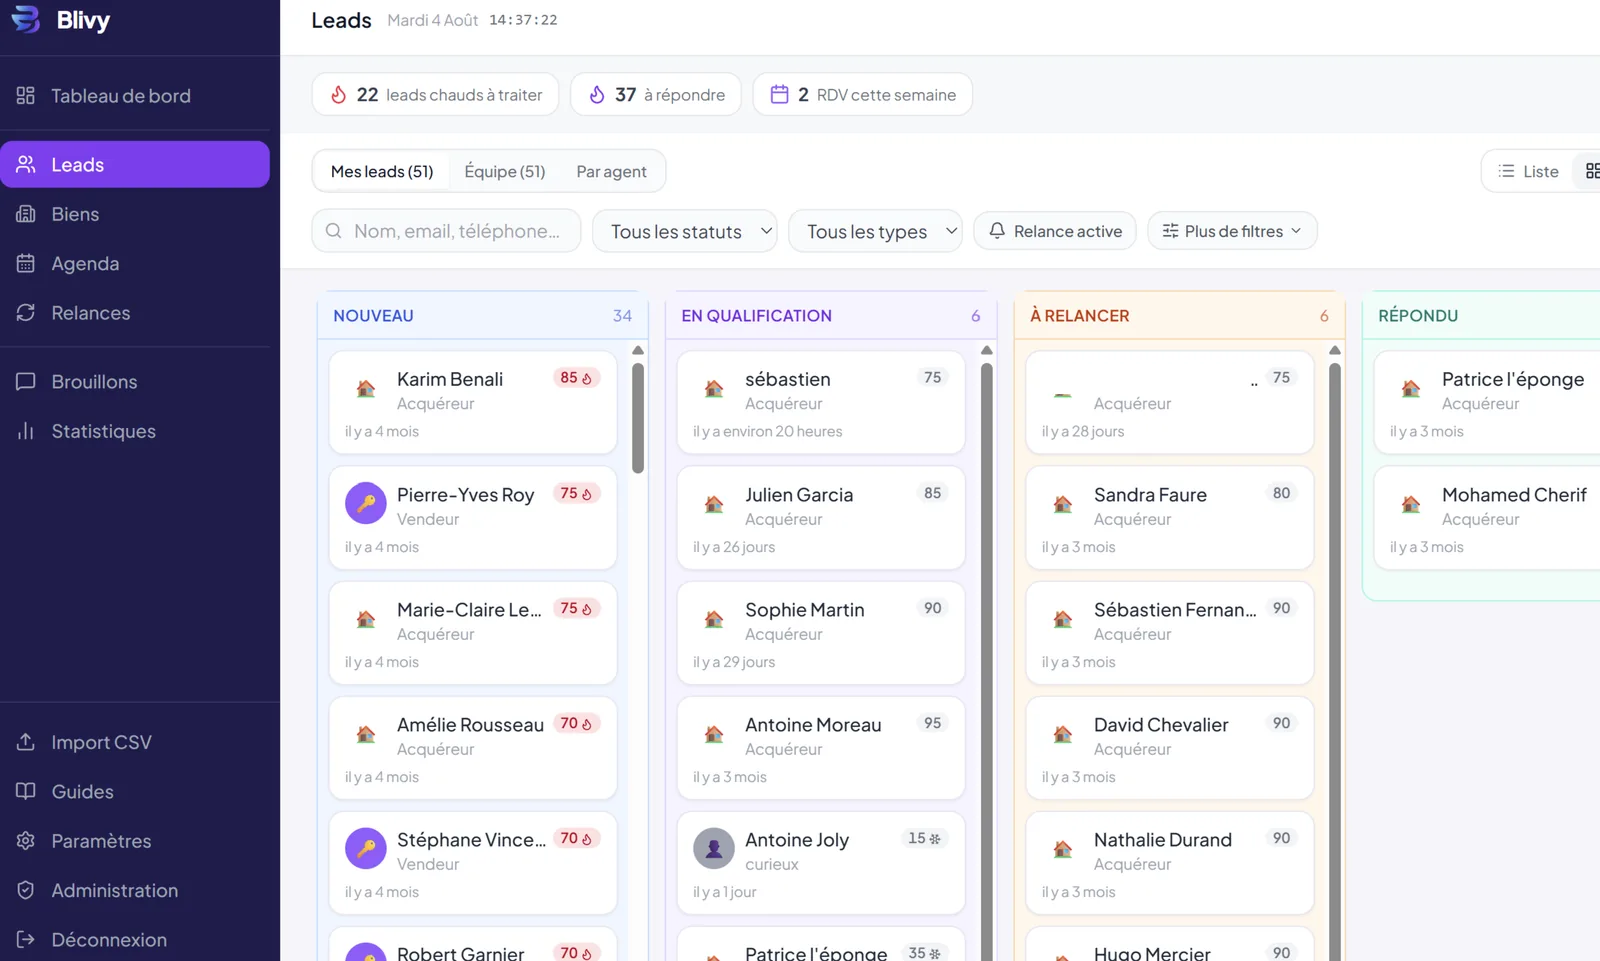Click the house icon on Julien Garcia's card
1600x961 pixels.
(714, 504)
